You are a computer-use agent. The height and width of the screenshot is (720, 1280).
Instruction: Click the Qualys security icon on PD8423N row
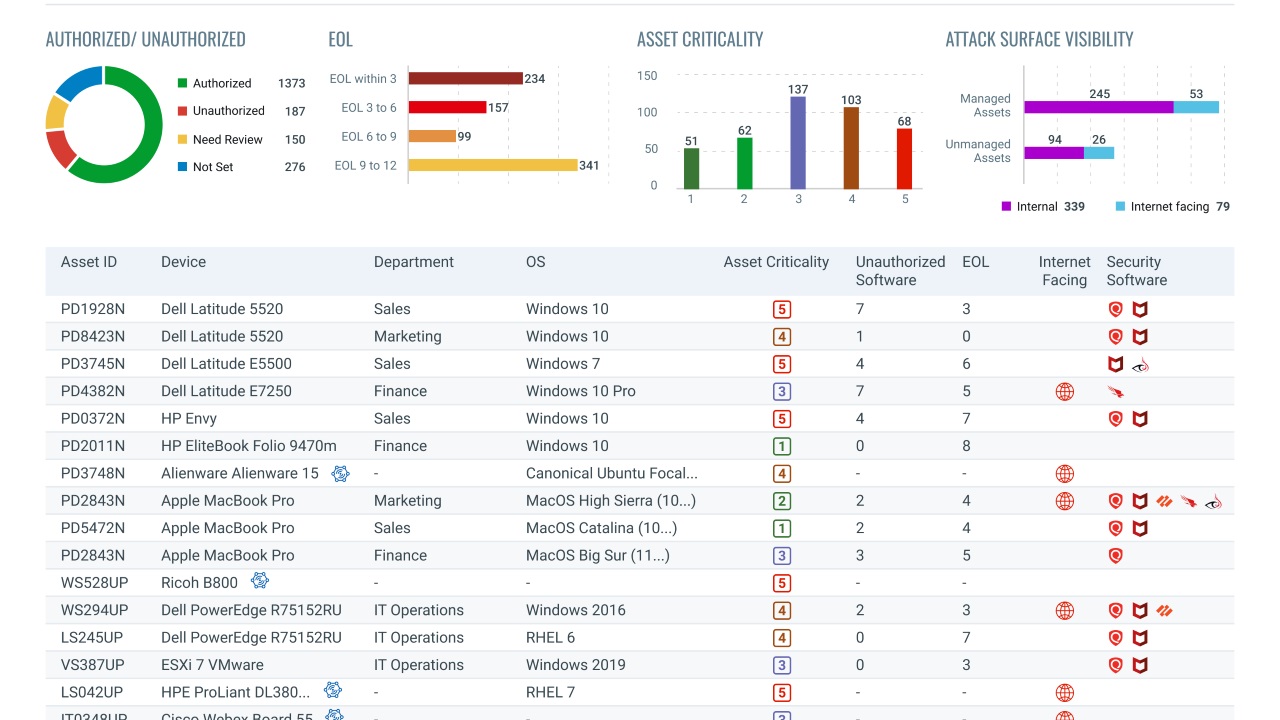(x=1115, y=336)
